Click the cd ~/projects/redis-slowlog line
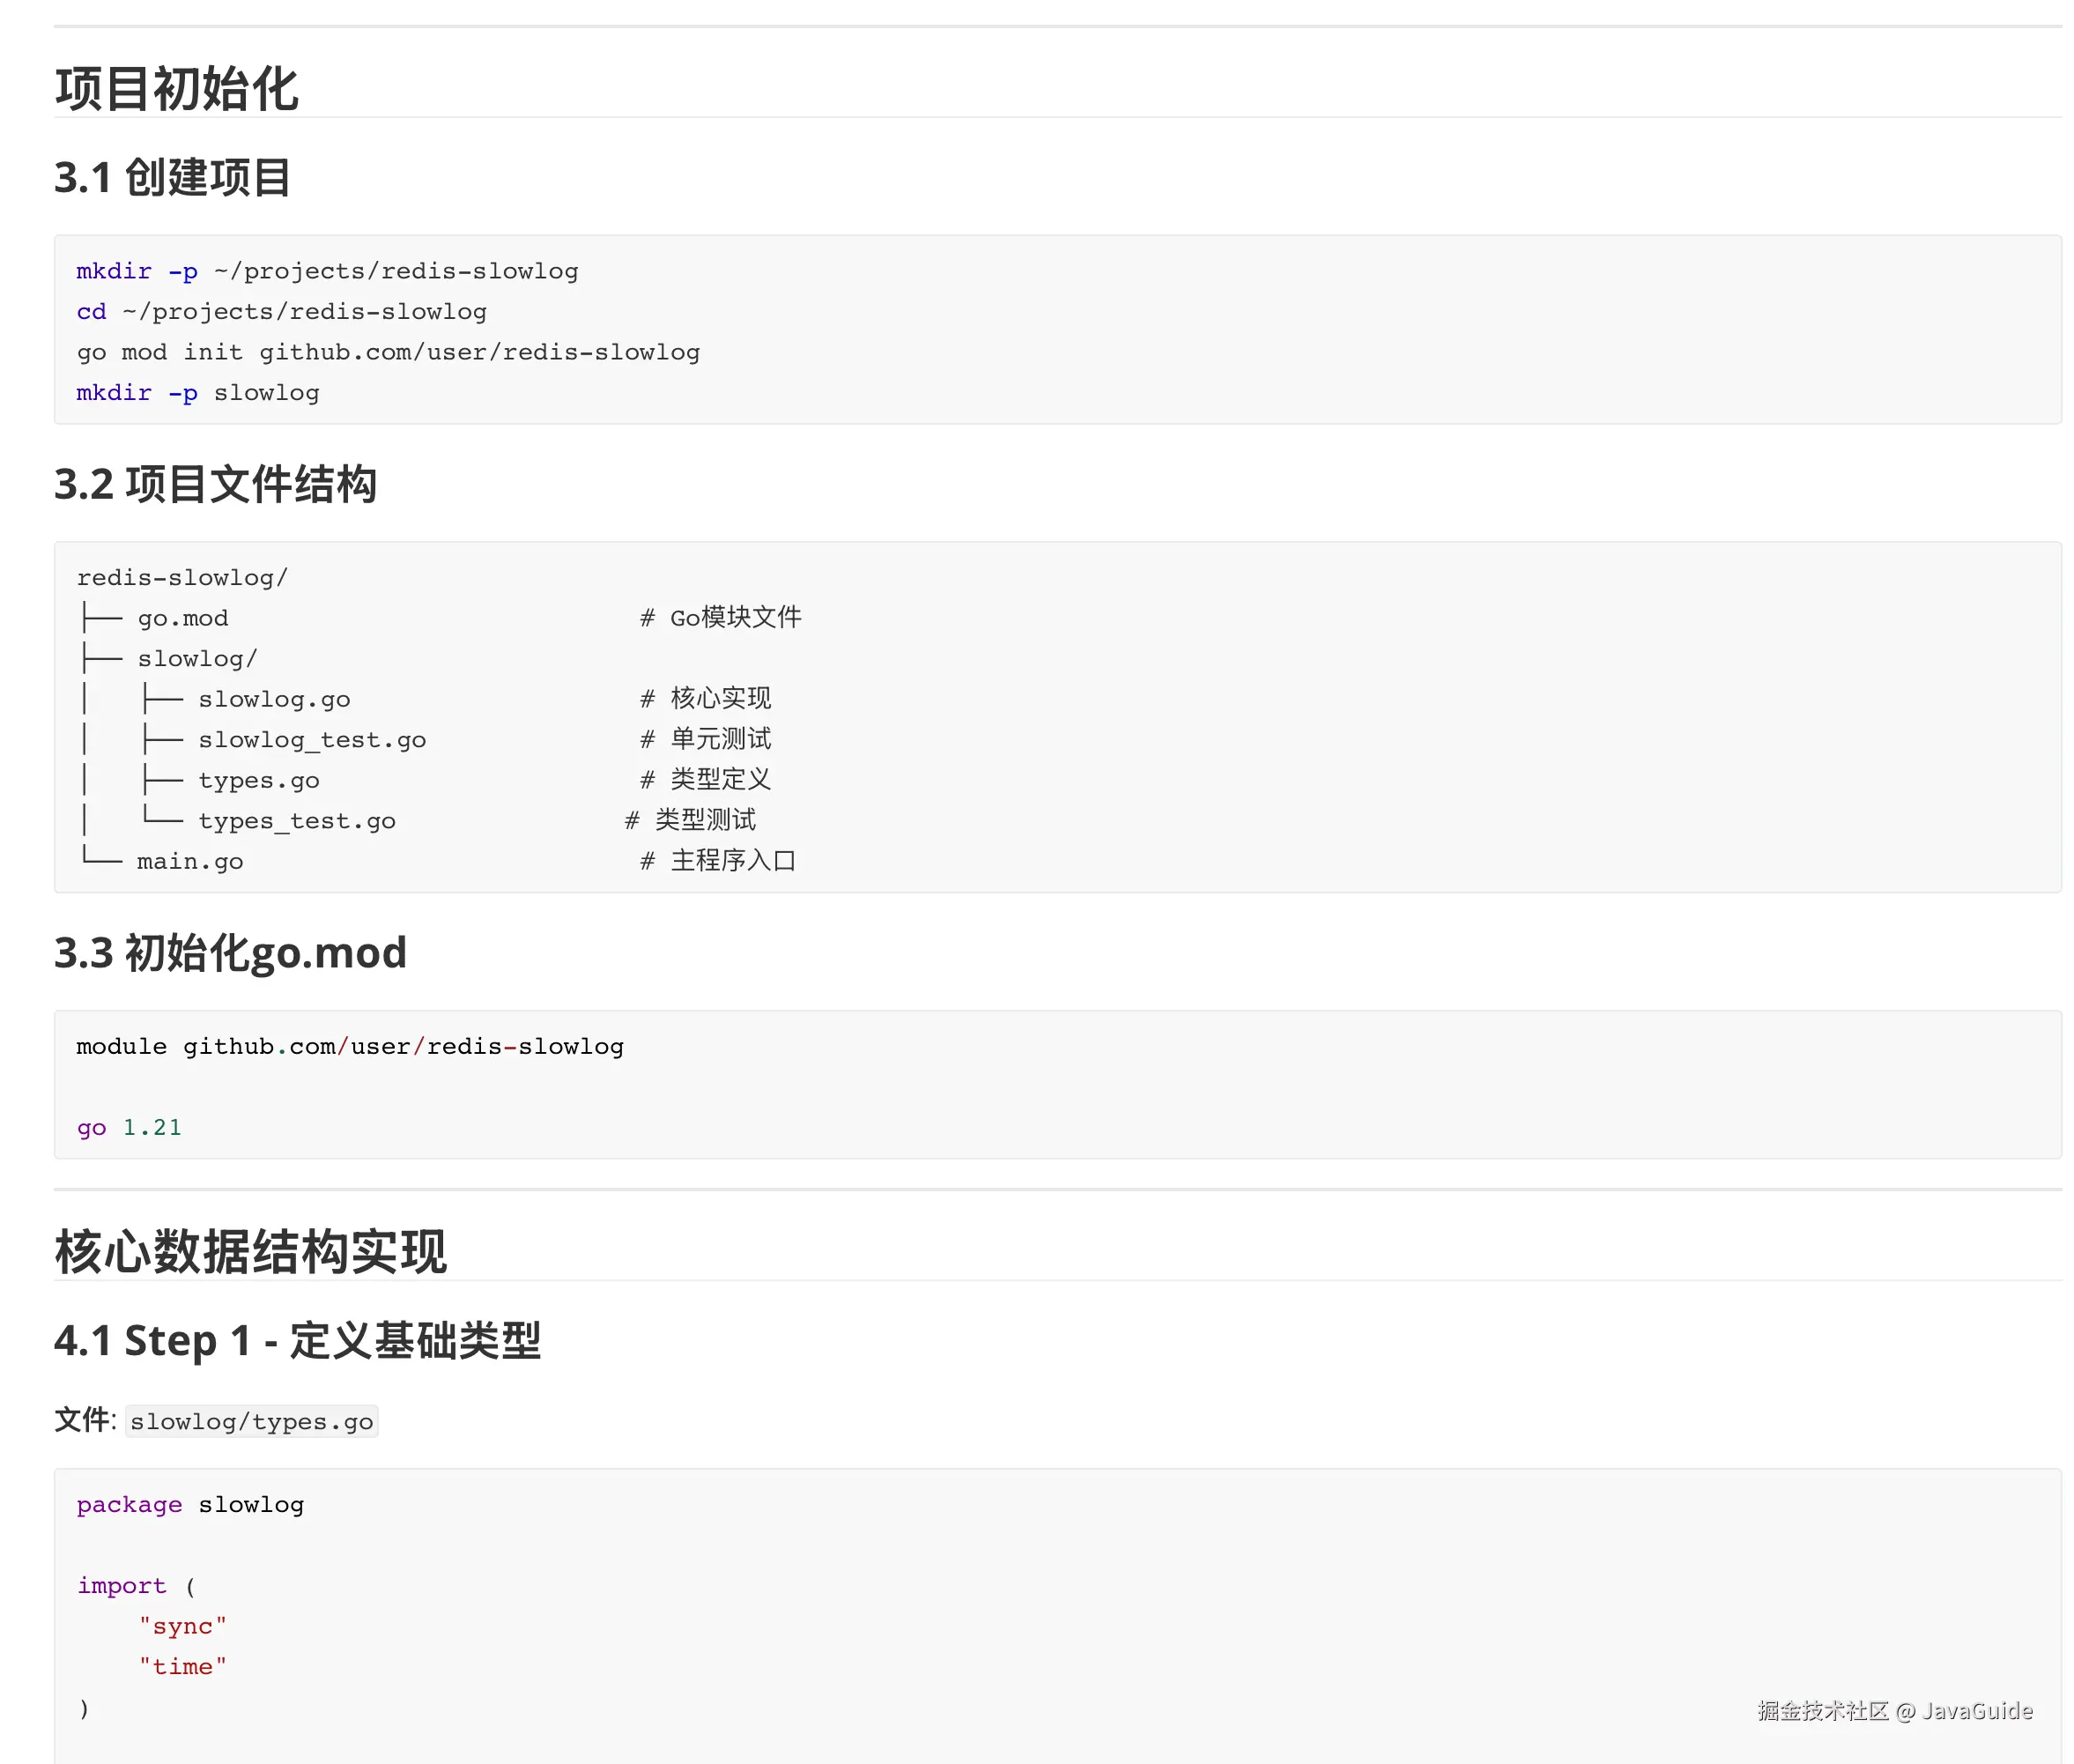This screenshot has width=2074, height=1764. 281,312
